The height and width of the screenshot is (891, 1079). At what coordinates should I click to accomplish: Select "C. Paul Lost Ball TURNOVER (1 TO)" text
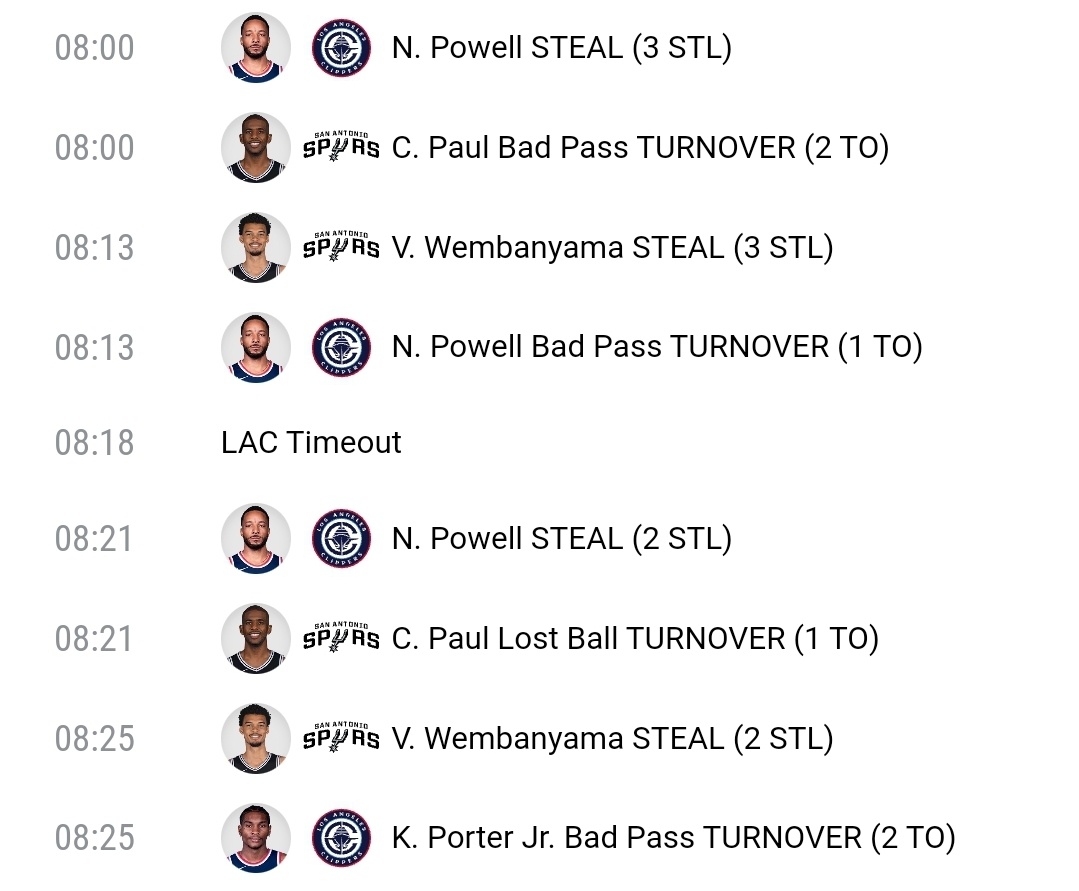(635, 638)
